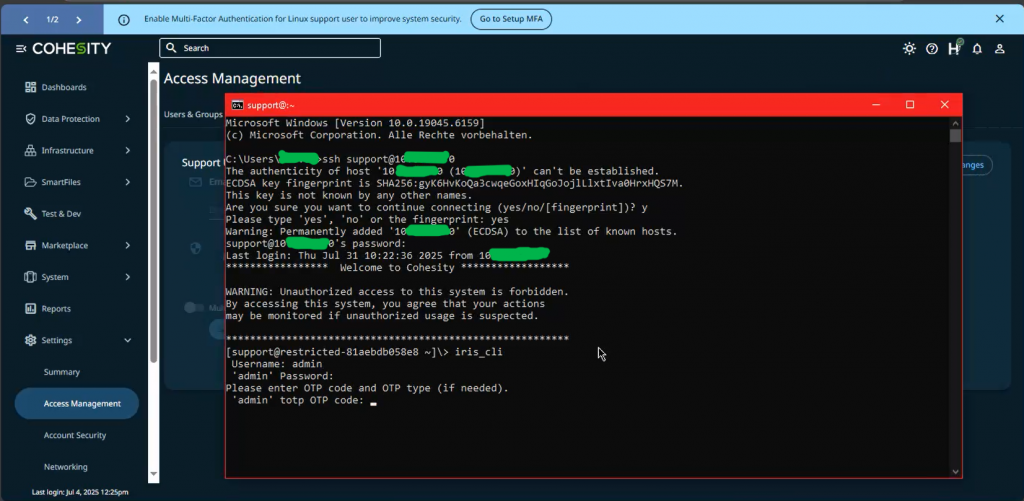Collapse the Settings section
Image resolution: width=1024 pixels, height=501 pixels.
click(127, 341)
